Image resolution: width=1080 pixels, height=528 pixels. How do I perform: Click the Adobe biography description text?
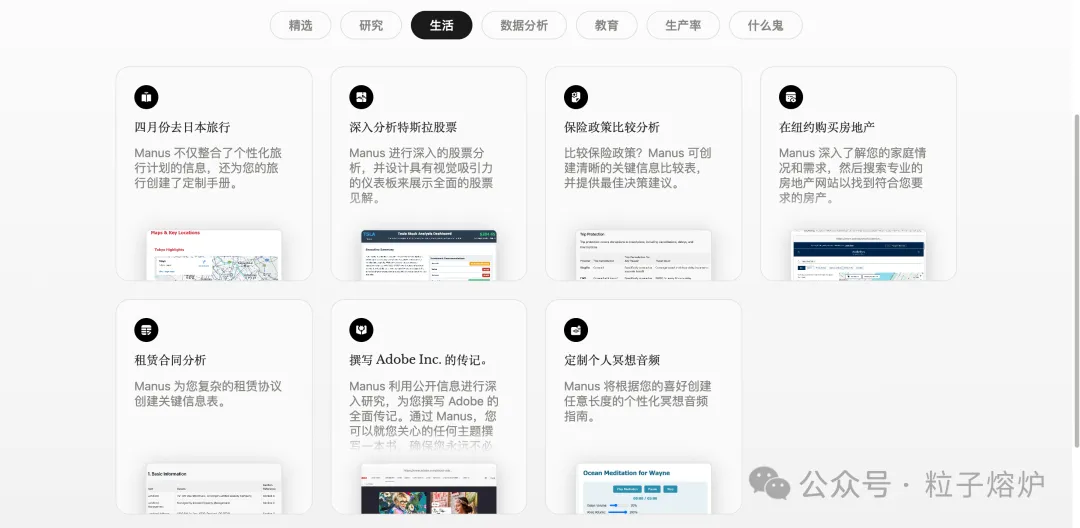[424, 416]
